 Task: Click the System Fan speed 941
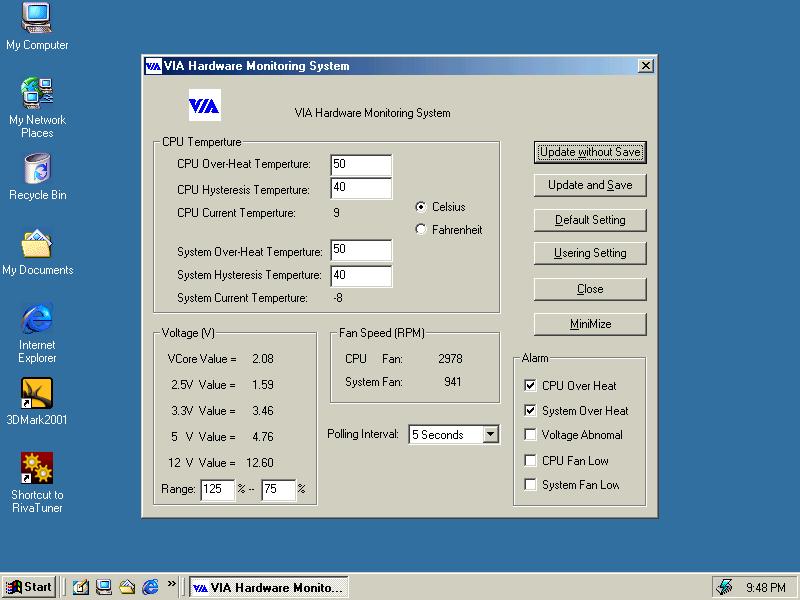(x=453, y=382)
